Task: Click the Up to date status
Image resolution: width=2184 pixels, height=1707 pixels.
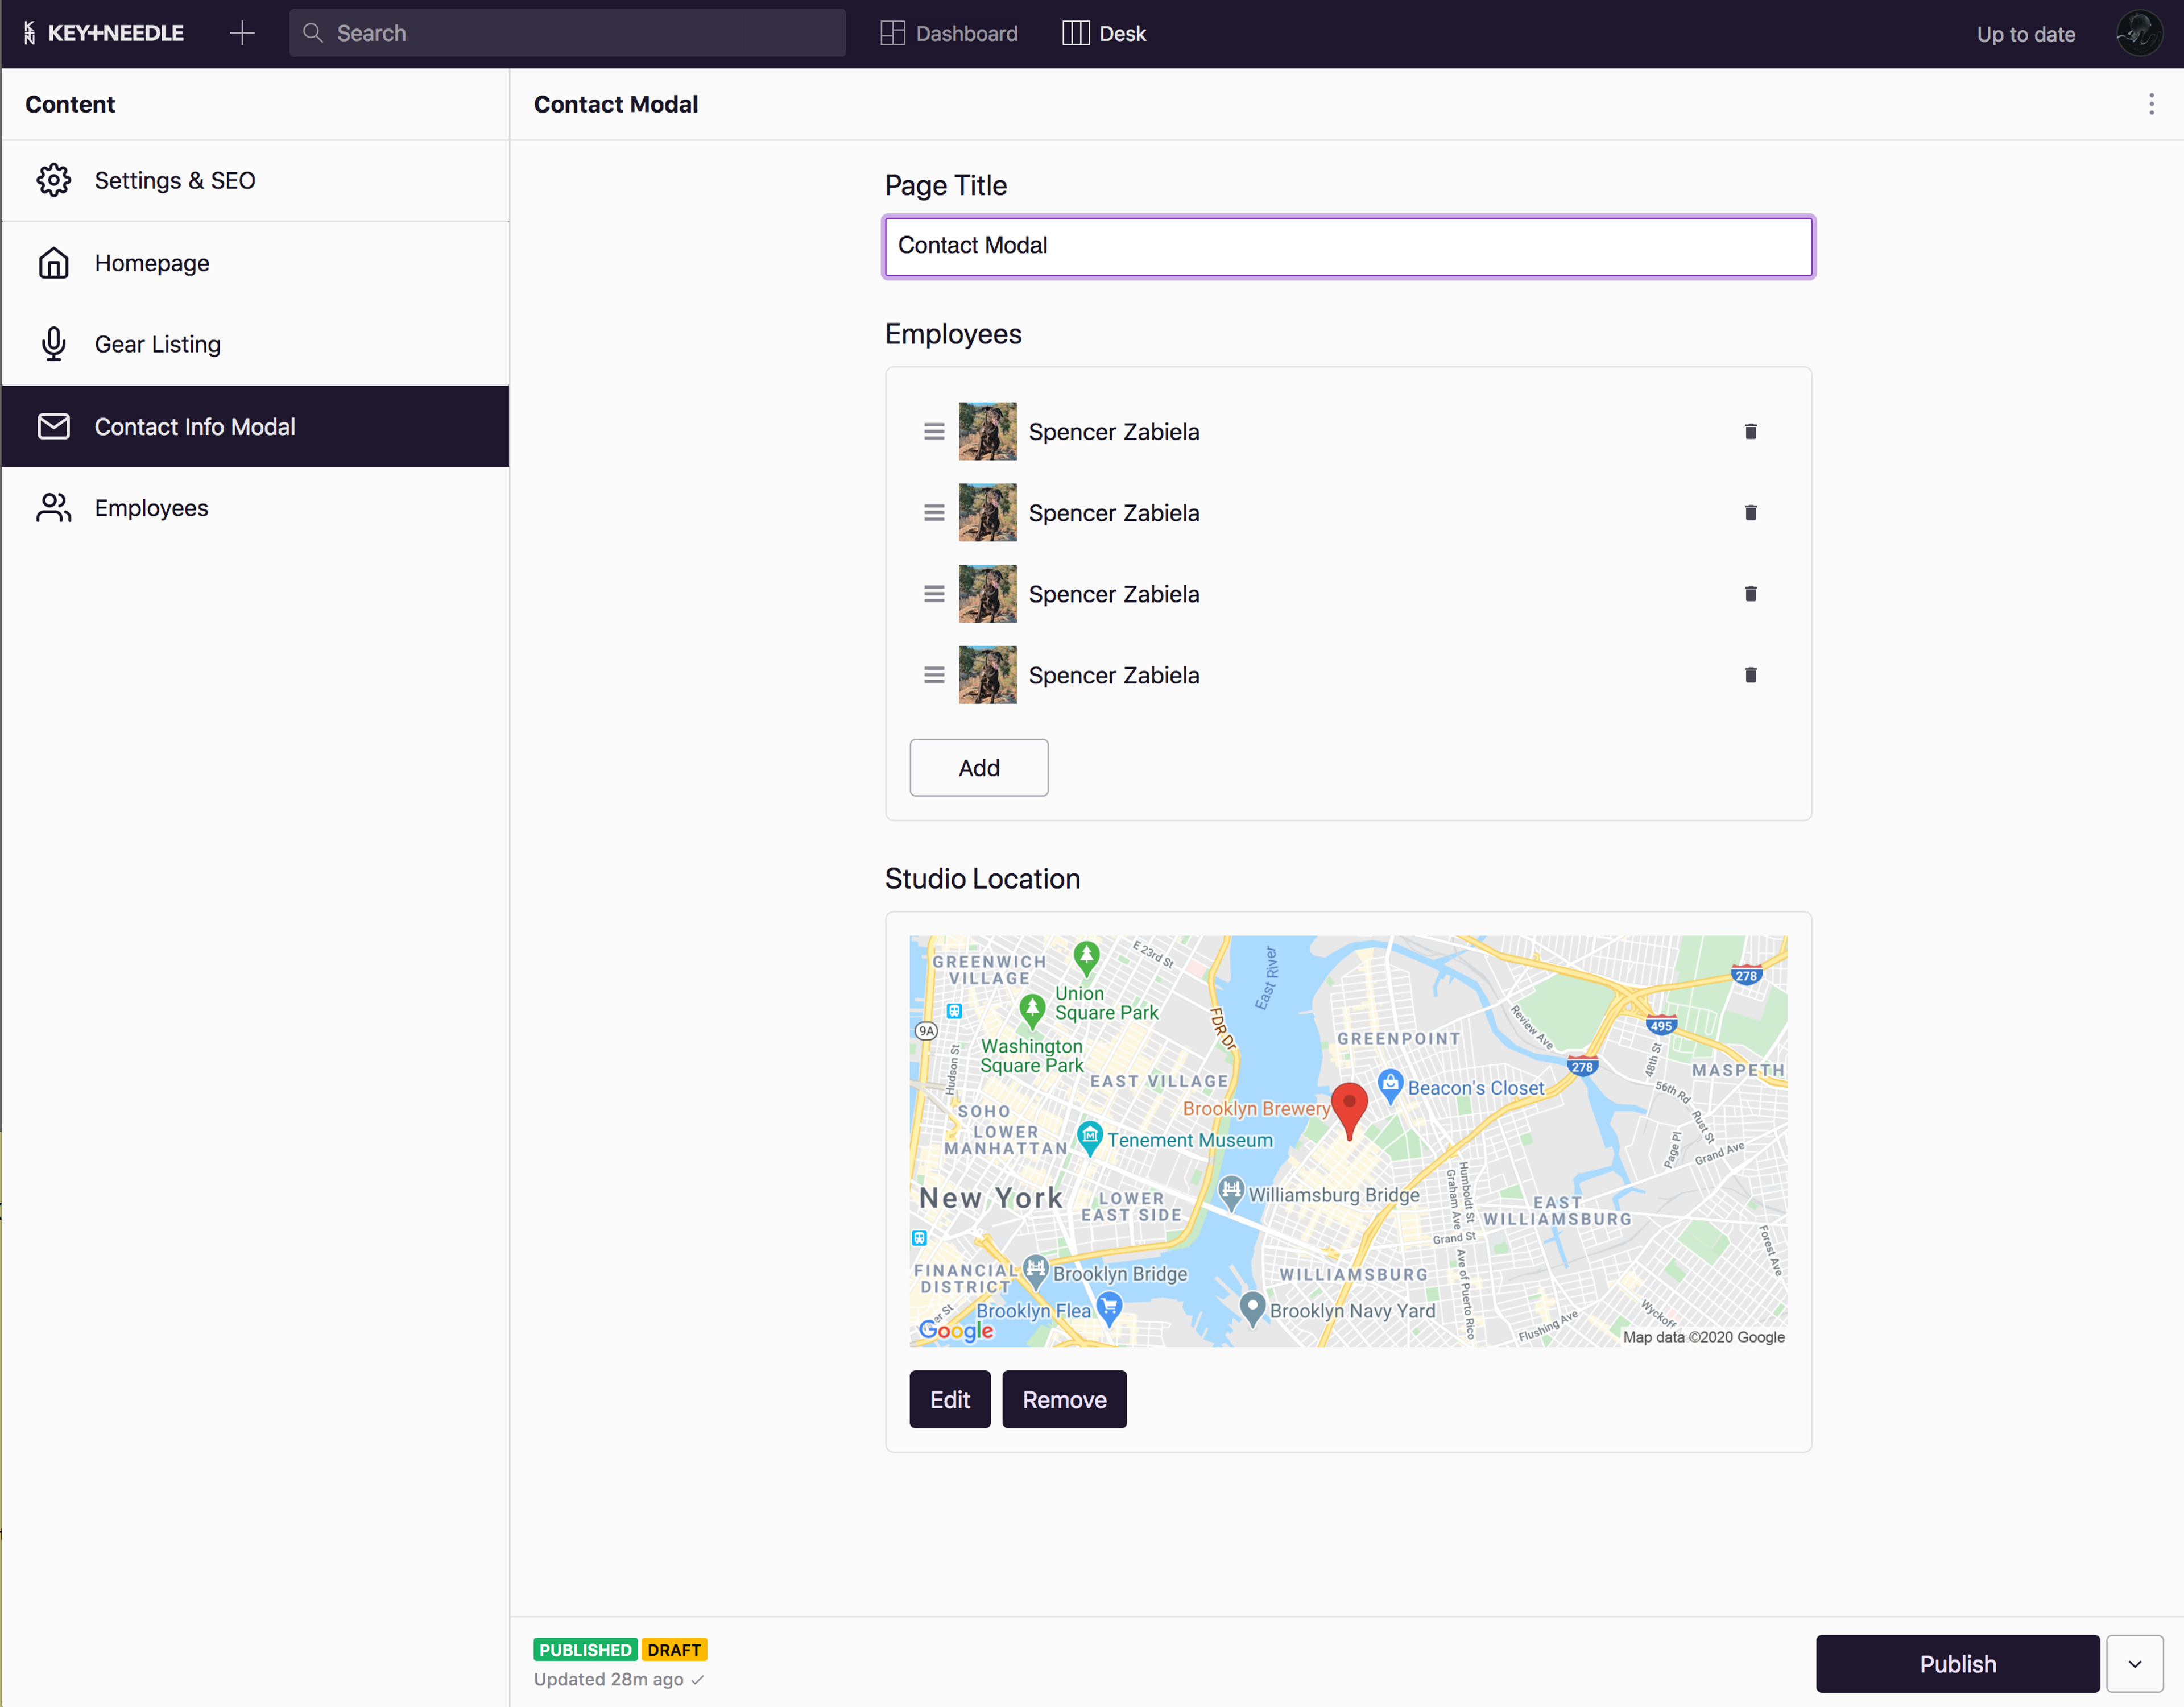Action: pyautogui.click(x=2026, y=34)
